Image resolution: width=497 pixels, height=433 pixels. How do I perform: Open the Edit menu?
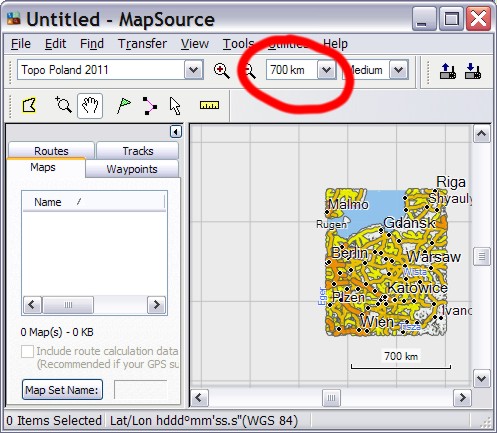pyautogui.click(x=55, y=44)
